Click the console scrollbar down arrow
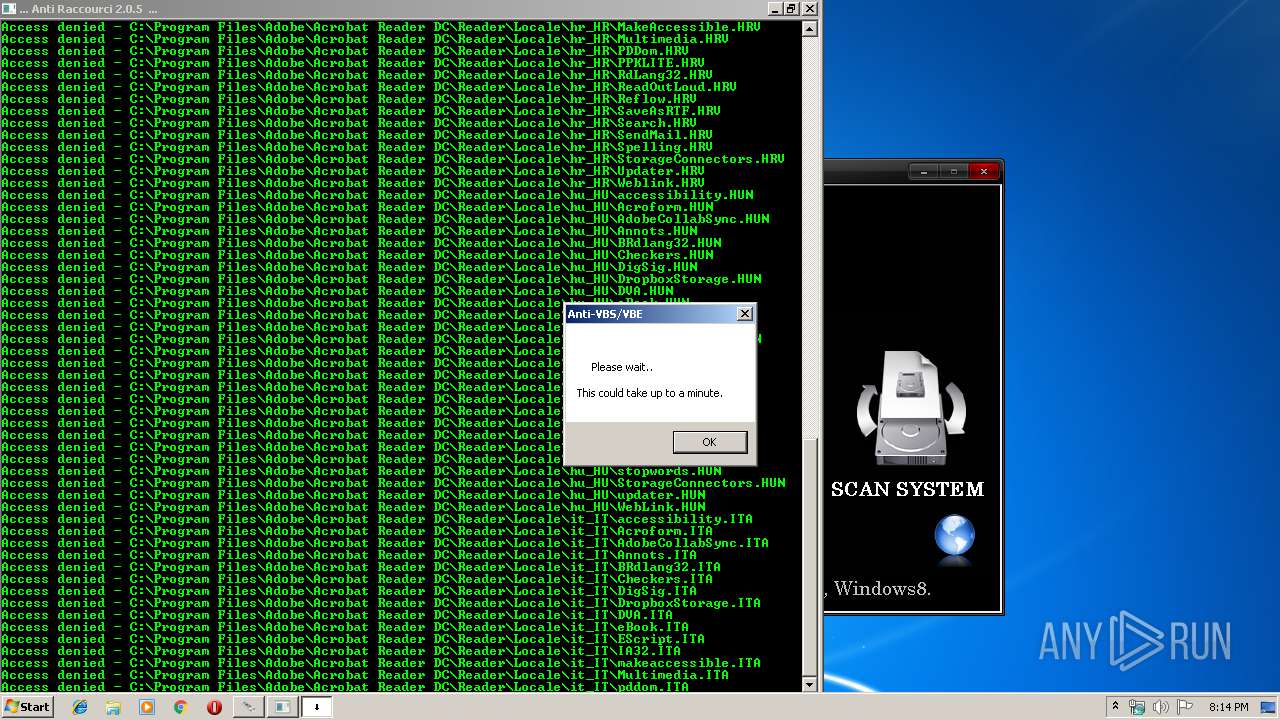Screen dimensions: 1280x720 [810, 684]
